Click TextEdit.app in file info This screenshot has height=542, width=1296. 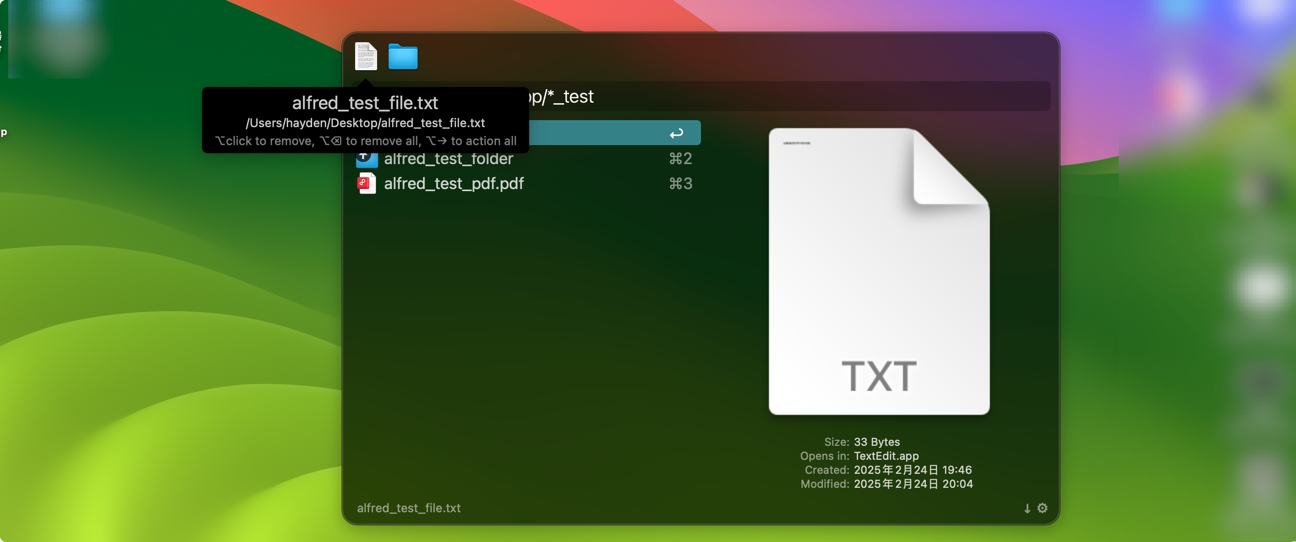(886, 456)
